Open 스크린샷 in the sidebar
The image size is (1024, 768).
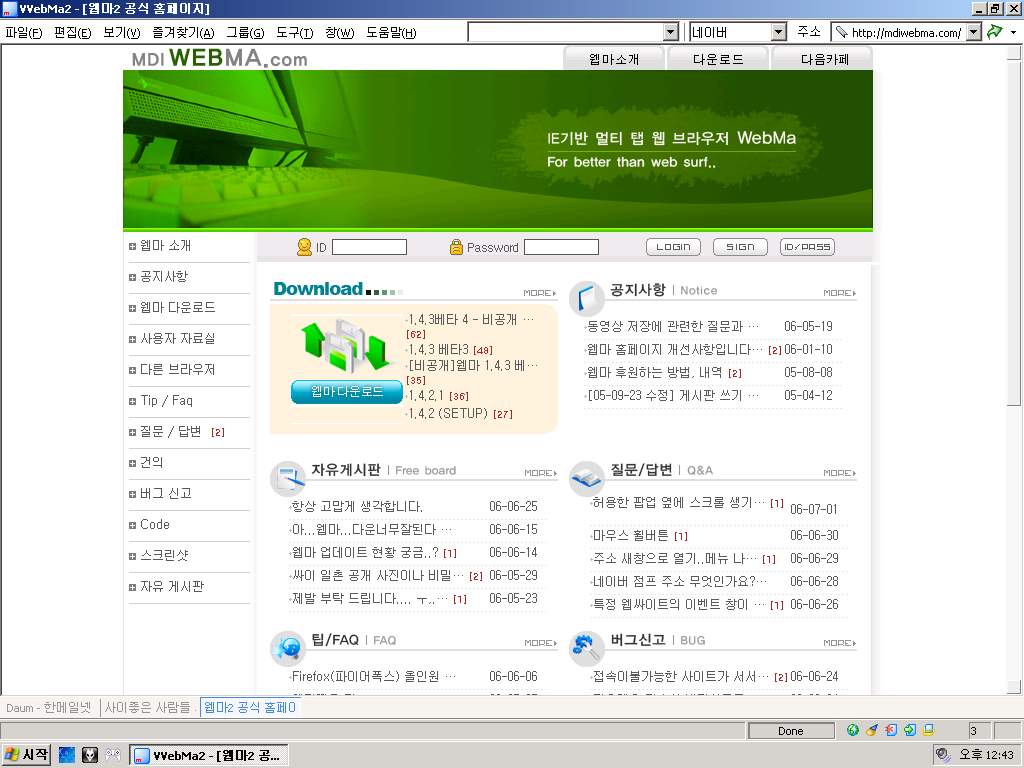(164, 555)
